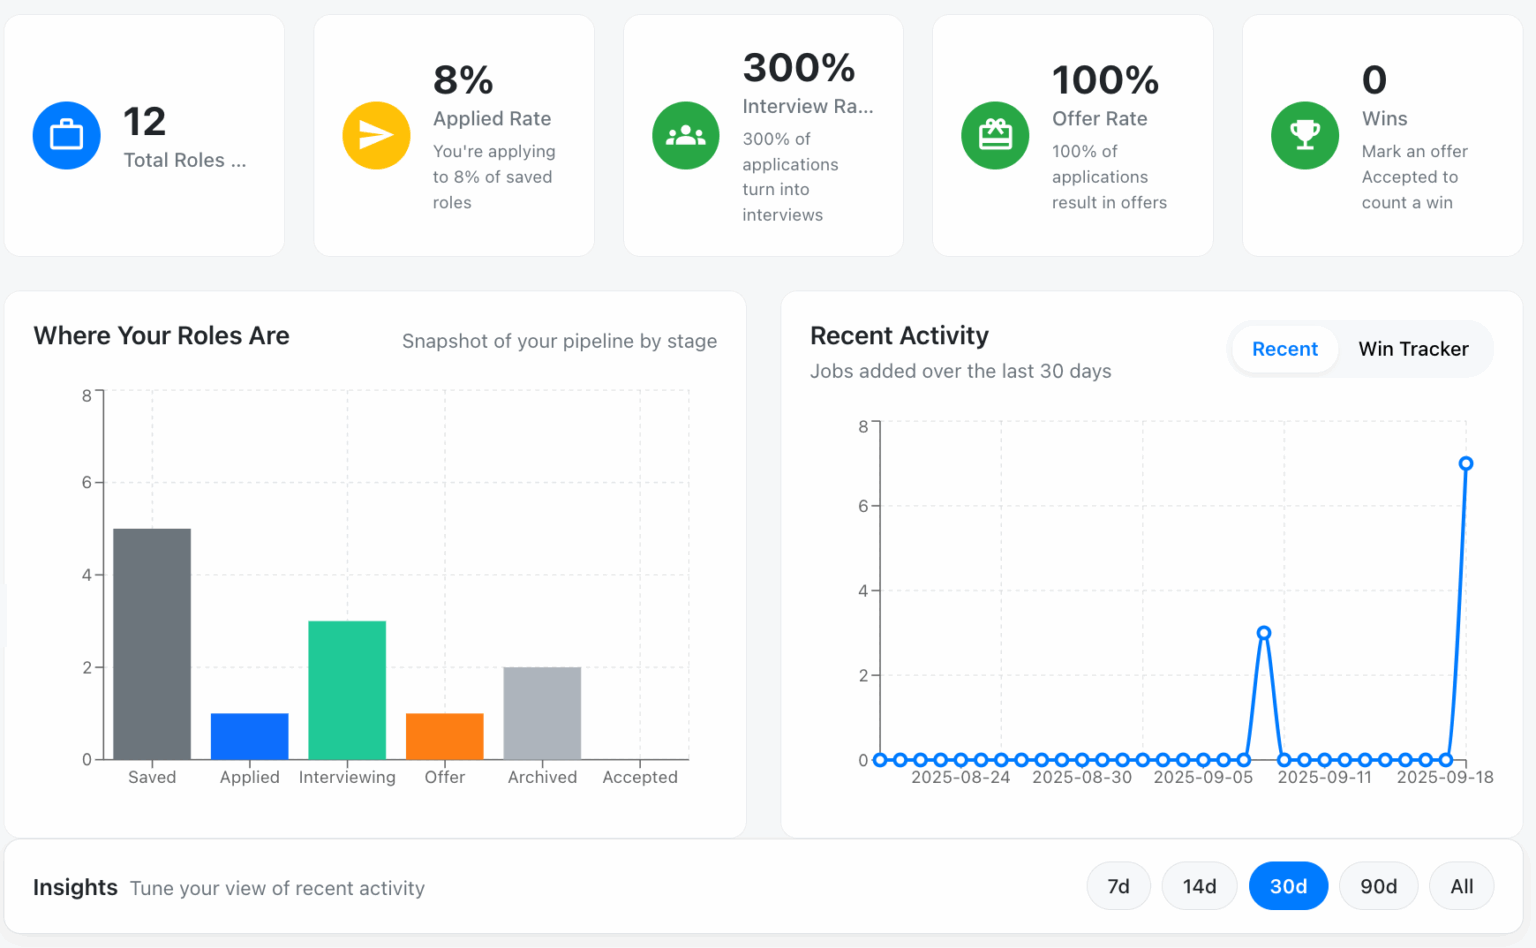Click the green Interviewing bar
Viewport: 1536px width, 948px height.
click(346, 690)
